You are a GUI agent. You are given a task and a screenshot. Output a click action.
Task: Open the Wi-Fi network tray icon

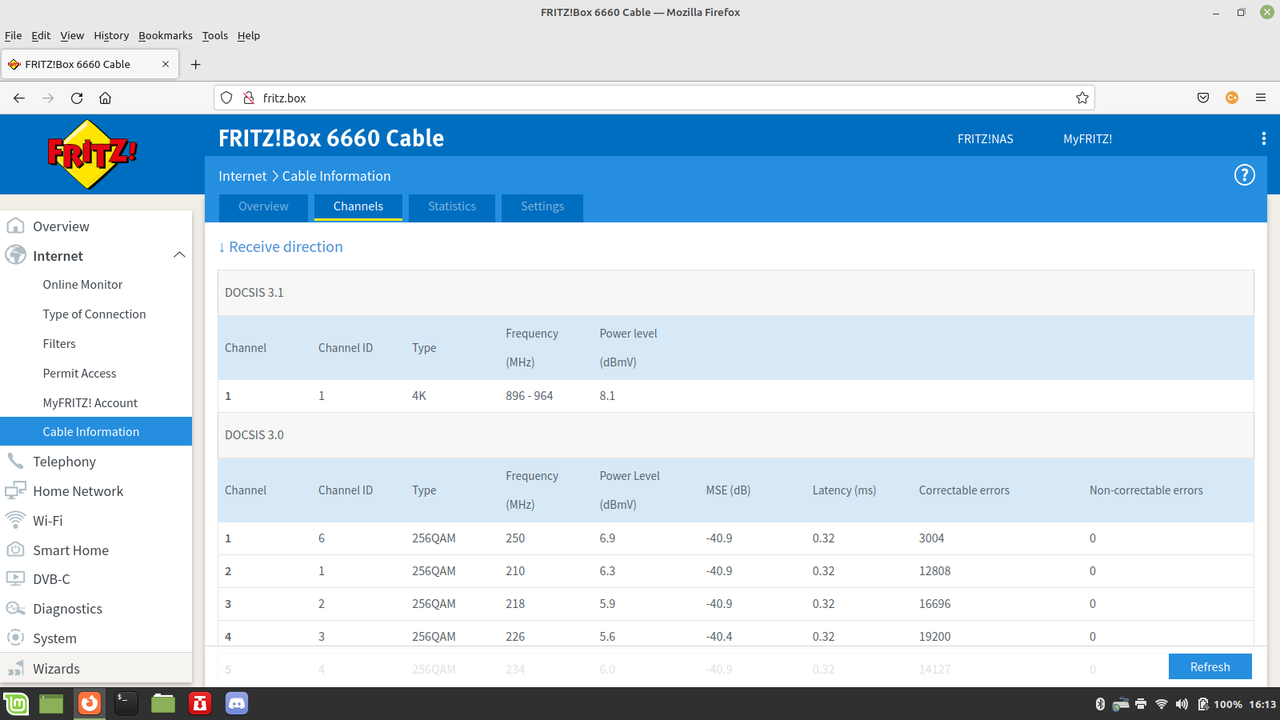coord(1161,704)
